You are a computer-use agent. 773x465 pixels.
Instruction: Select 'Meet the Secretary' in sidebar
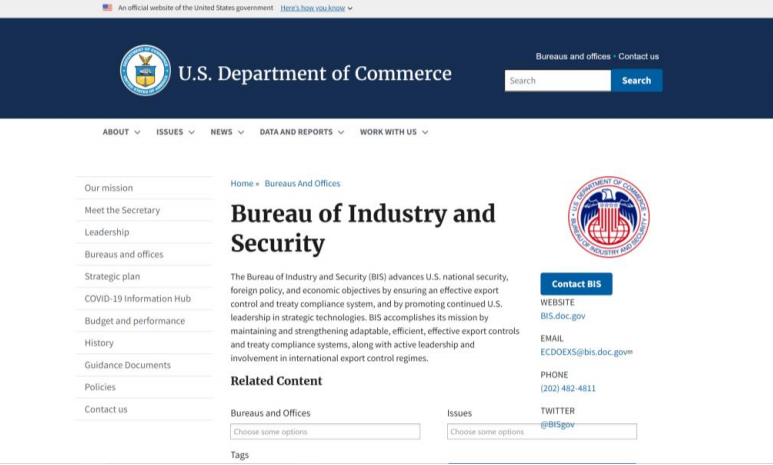(x=144, y=210)
